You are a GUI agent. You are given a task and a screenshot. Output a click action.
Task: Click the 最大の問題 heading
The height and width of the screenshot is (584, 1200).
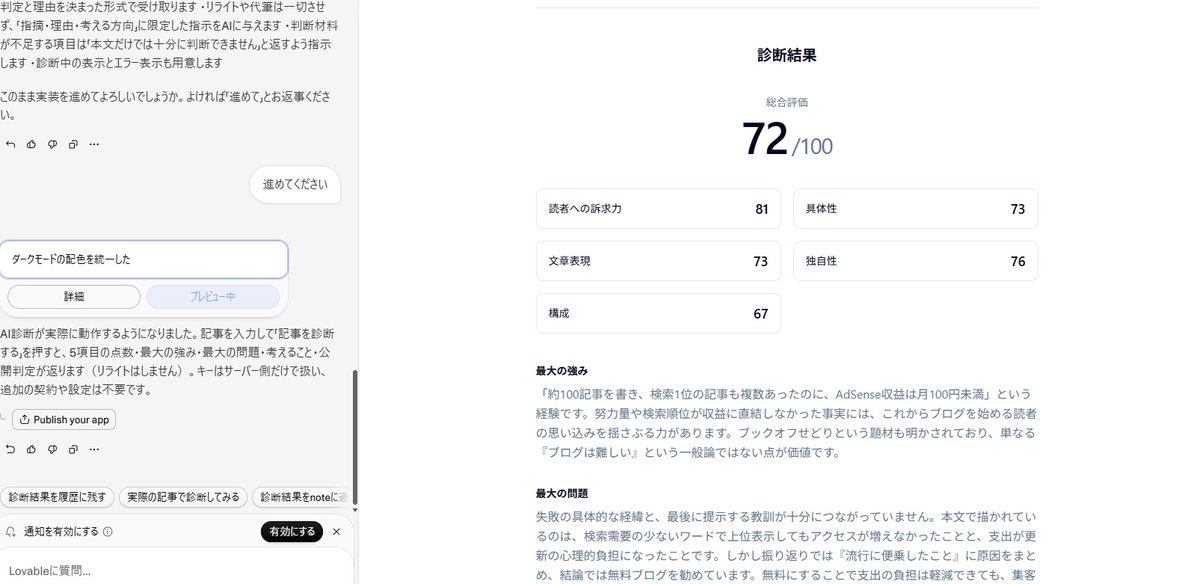(x=562, y=494)
